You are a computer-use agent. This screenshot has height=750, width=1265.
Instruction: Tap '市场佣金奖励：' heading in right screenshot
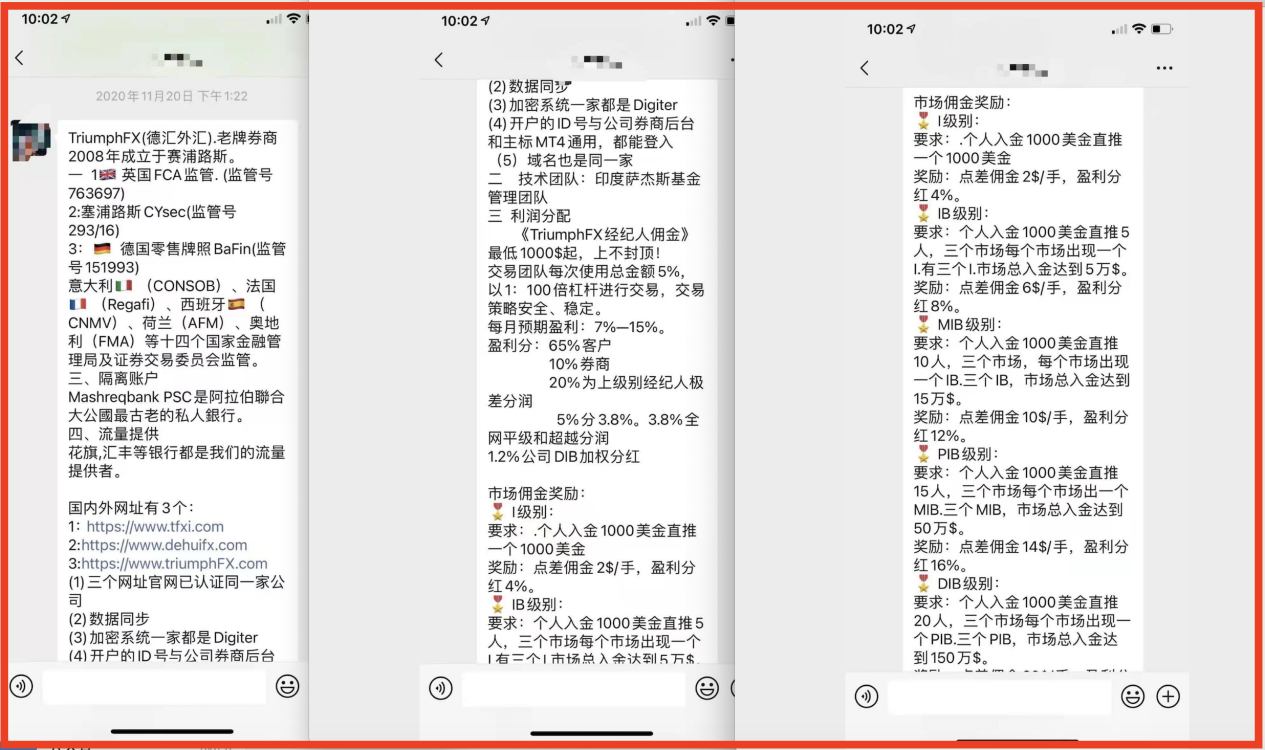961,102
